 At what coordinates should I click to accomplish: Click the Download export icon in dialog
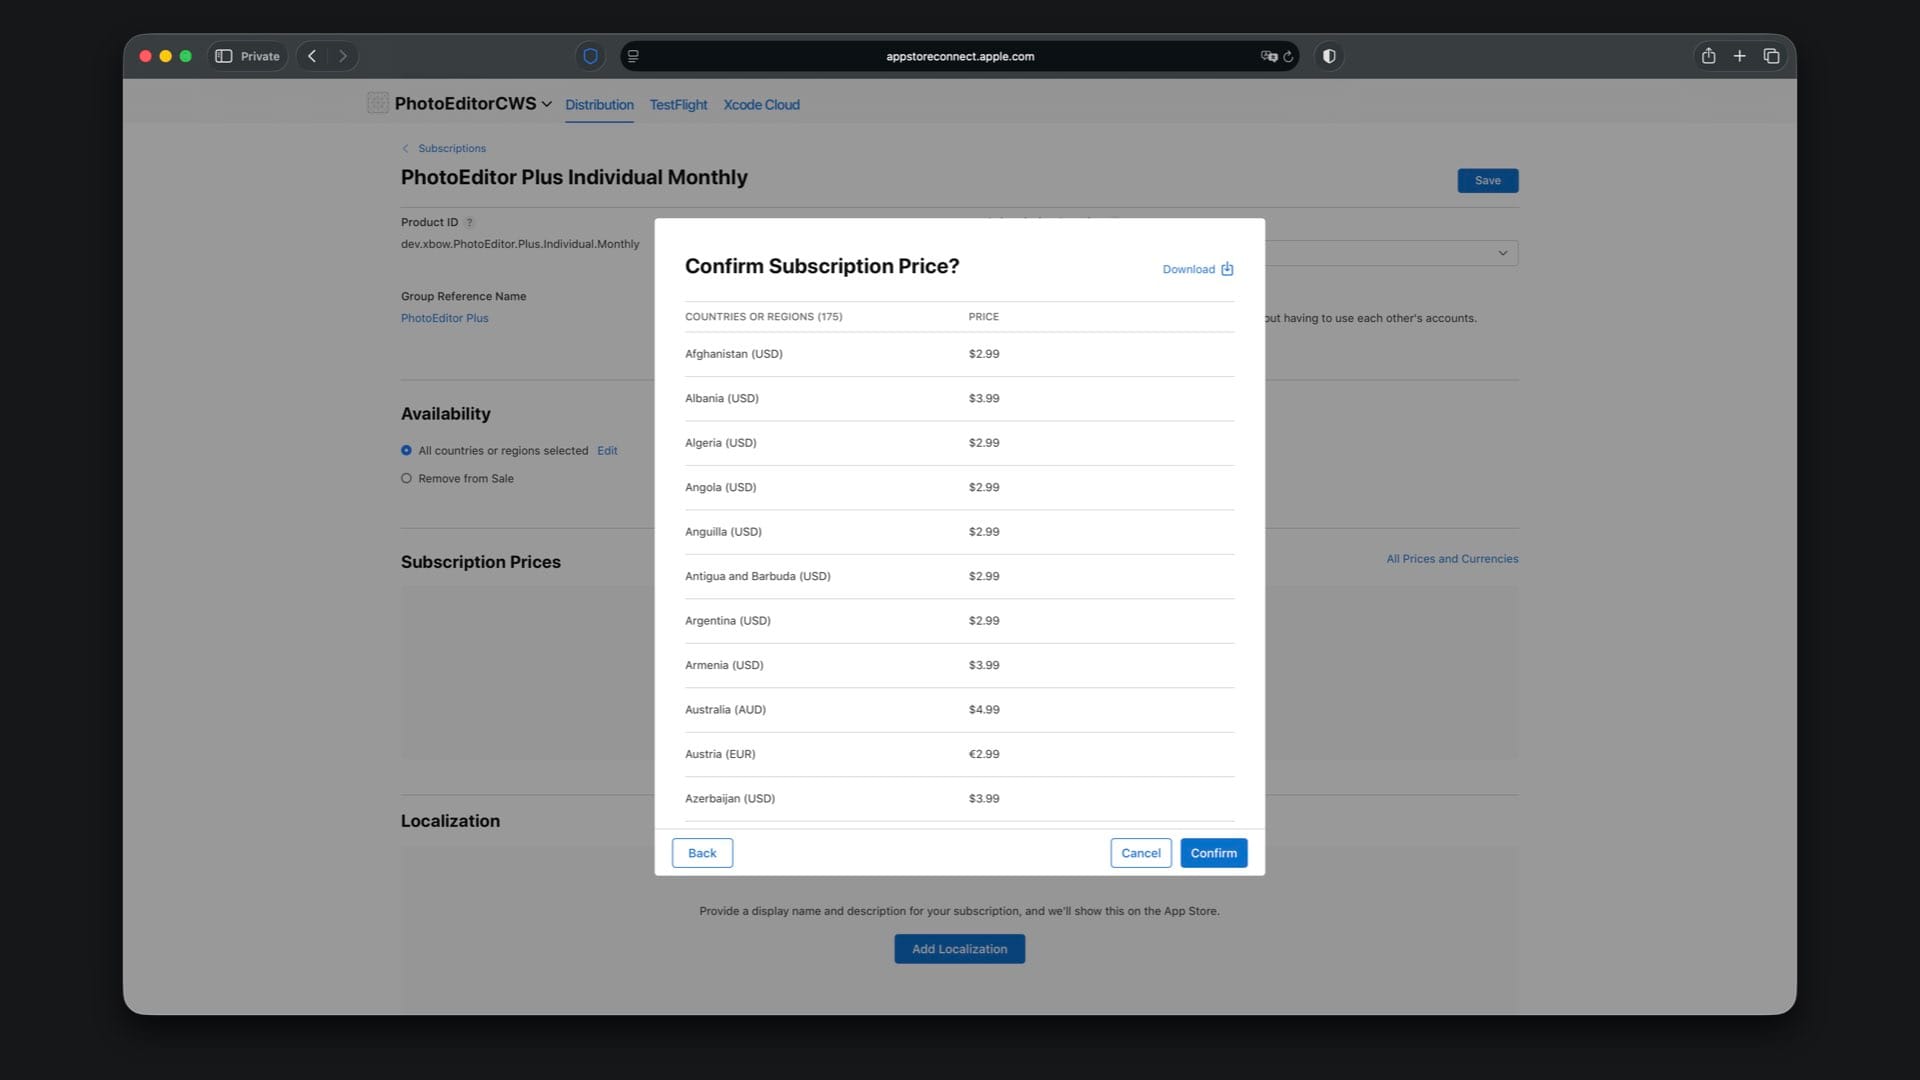click(1227, 269)
